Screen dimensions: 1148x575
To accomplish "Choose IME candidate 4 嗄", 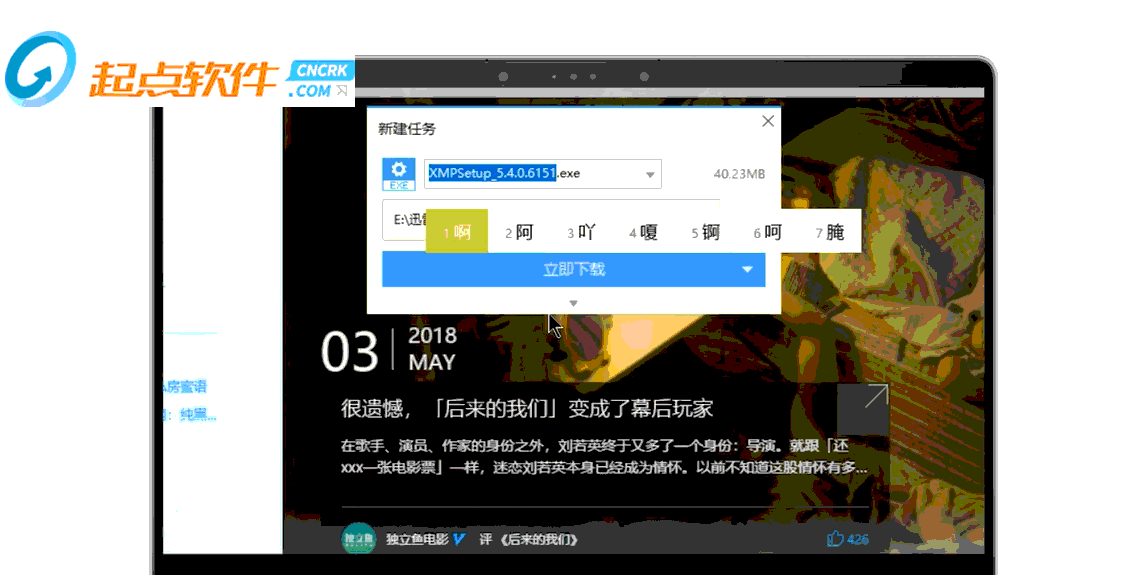I will point(644,232).
